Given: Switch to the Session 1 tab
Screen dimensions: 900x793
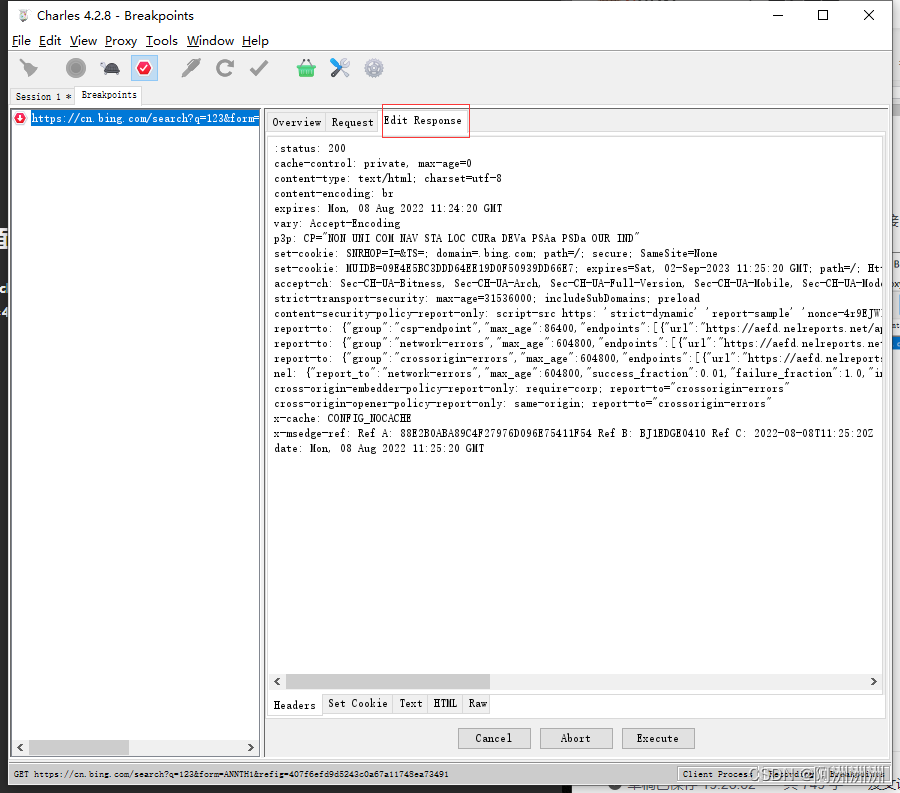Looking at the screenshot, I should coord(43,96).
